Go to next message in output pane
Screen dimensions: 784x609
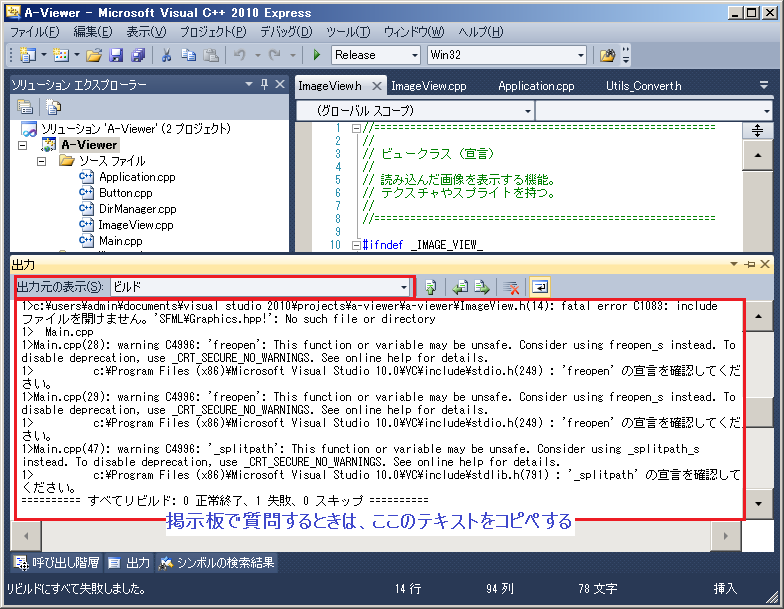coord(482,287)
